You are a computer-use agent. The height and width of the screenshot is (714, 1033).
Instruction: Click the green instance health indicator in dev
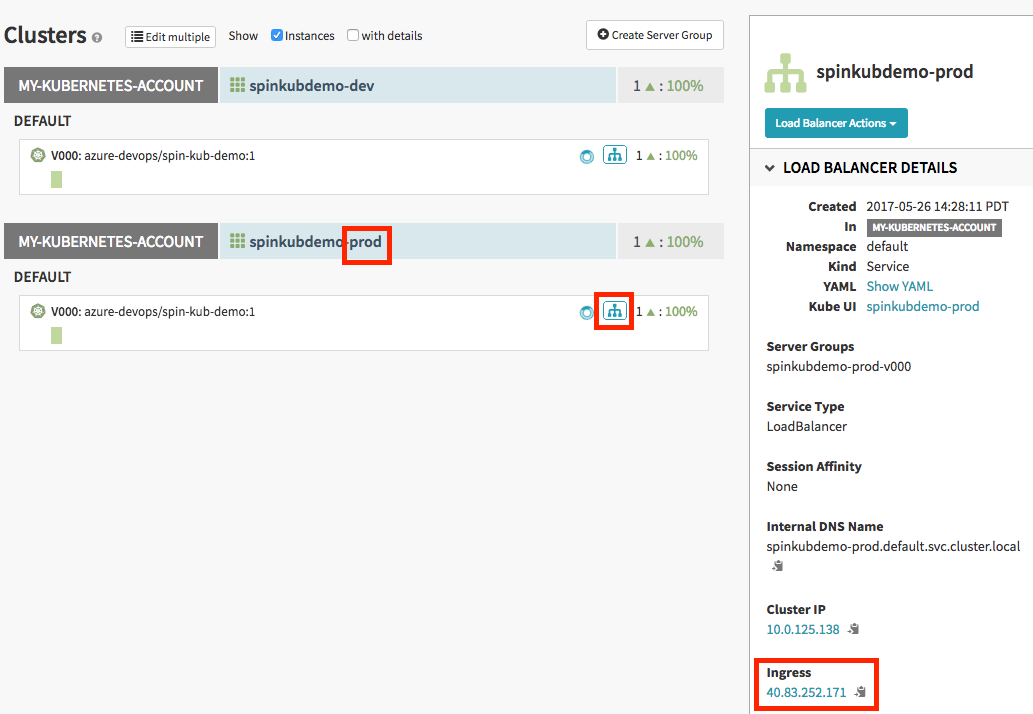click(x=56, y=179)
